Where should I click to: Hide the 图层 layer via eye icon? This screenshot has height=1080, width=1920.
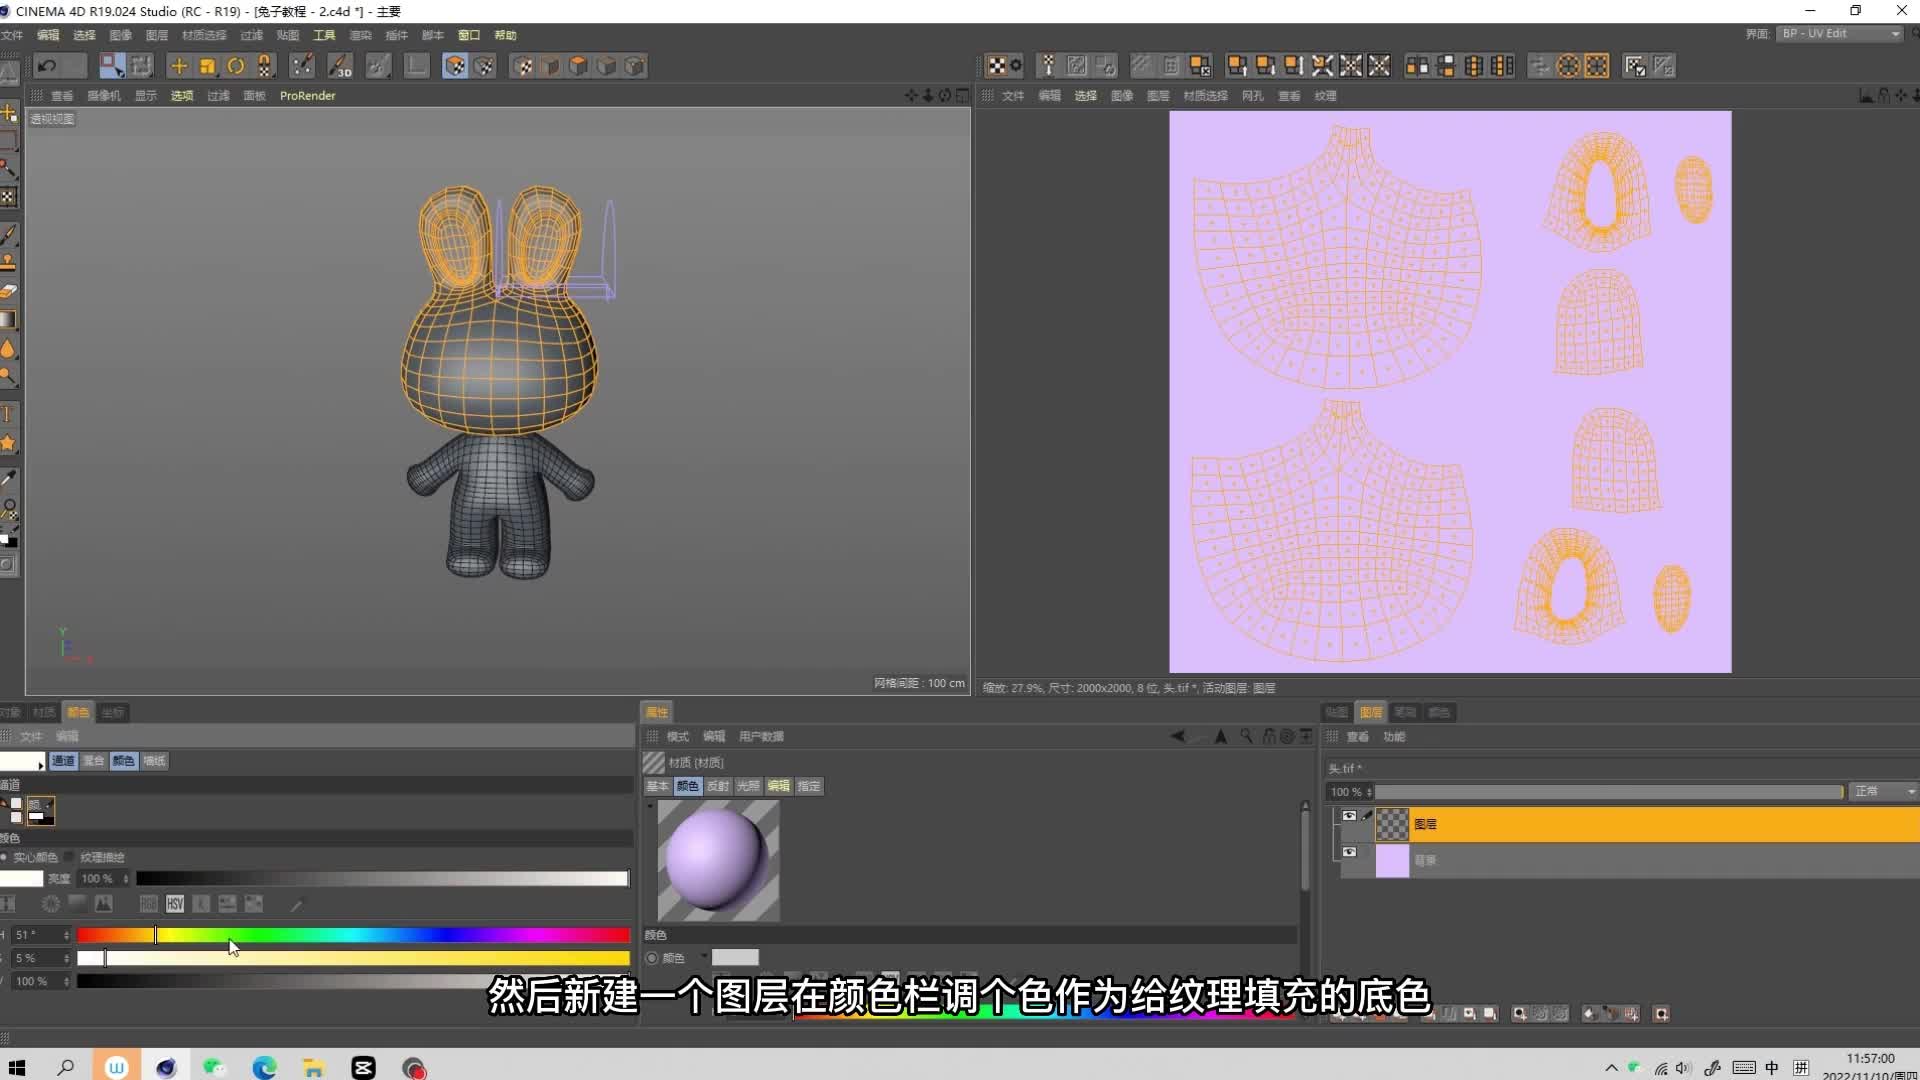click(x=1349, y=816)
